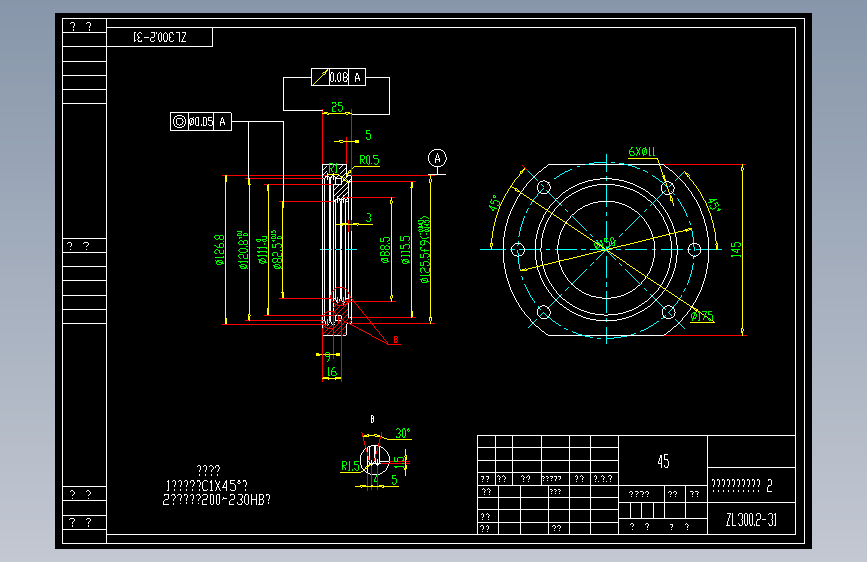Click the red B leader label beside the section
This screenshot has width=867, height=562.
[395, 340]
